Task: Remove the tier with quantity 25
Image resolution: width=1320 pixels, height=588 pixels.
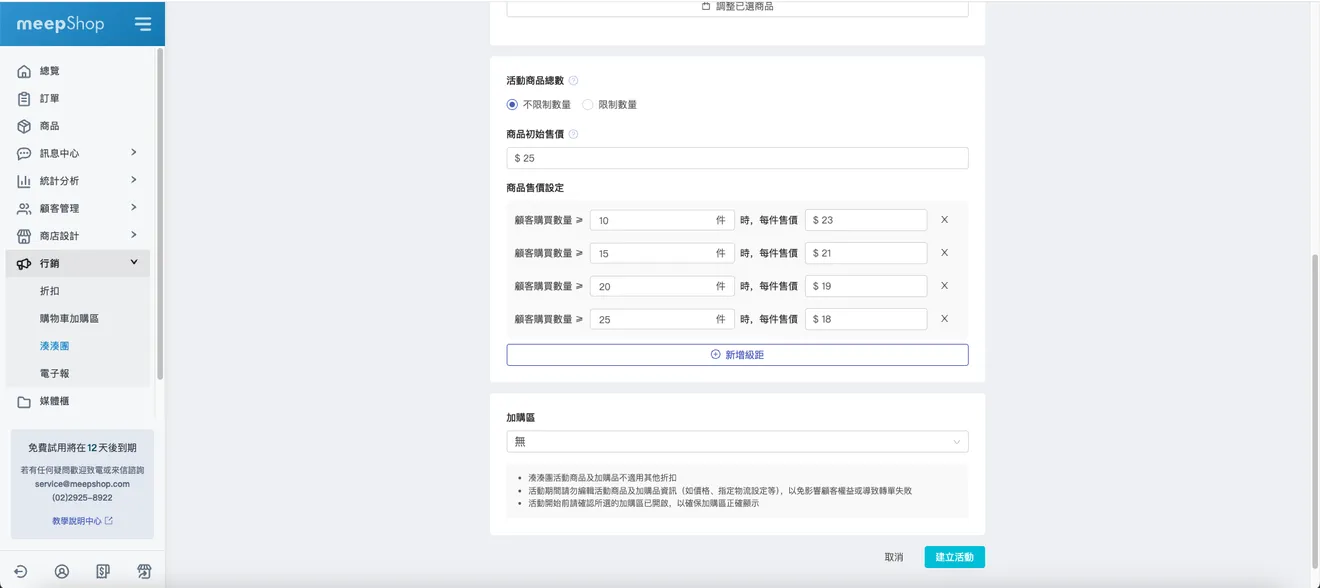Action: (944, 319)
